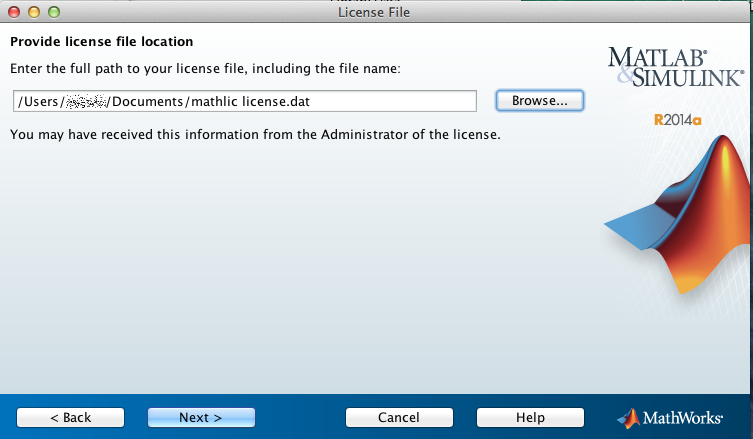
Task: Click the Administrator information note text
Action: pos(255,134)
